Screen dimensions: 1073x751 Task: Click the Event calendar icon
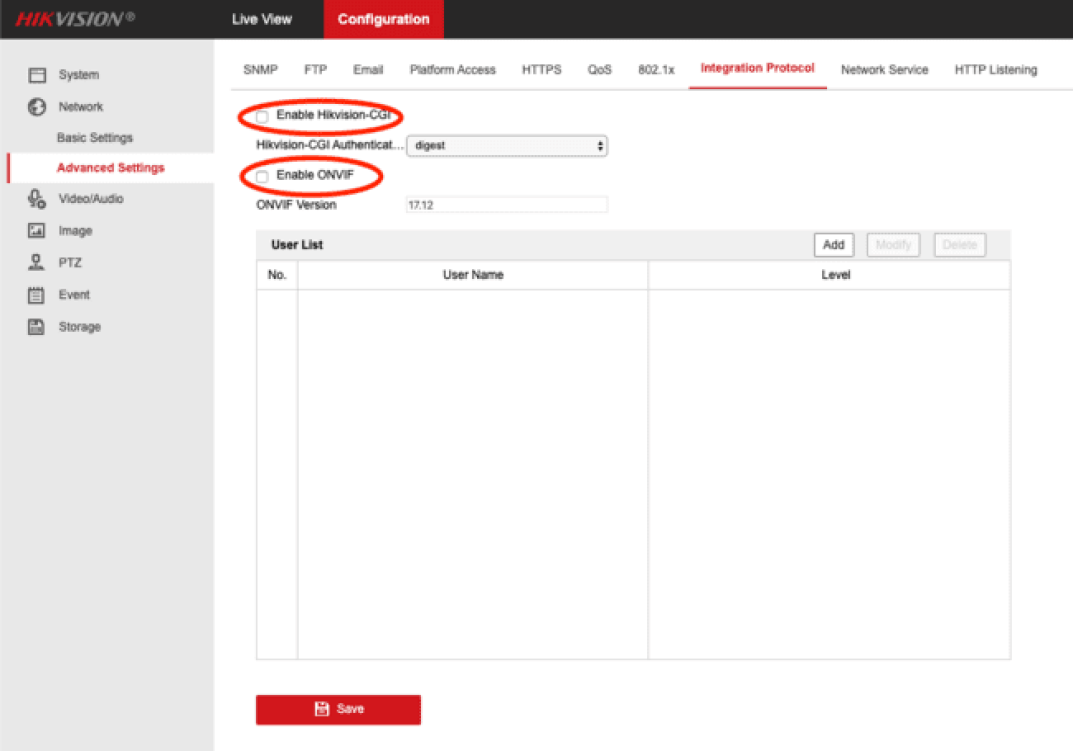coord(37,295)
